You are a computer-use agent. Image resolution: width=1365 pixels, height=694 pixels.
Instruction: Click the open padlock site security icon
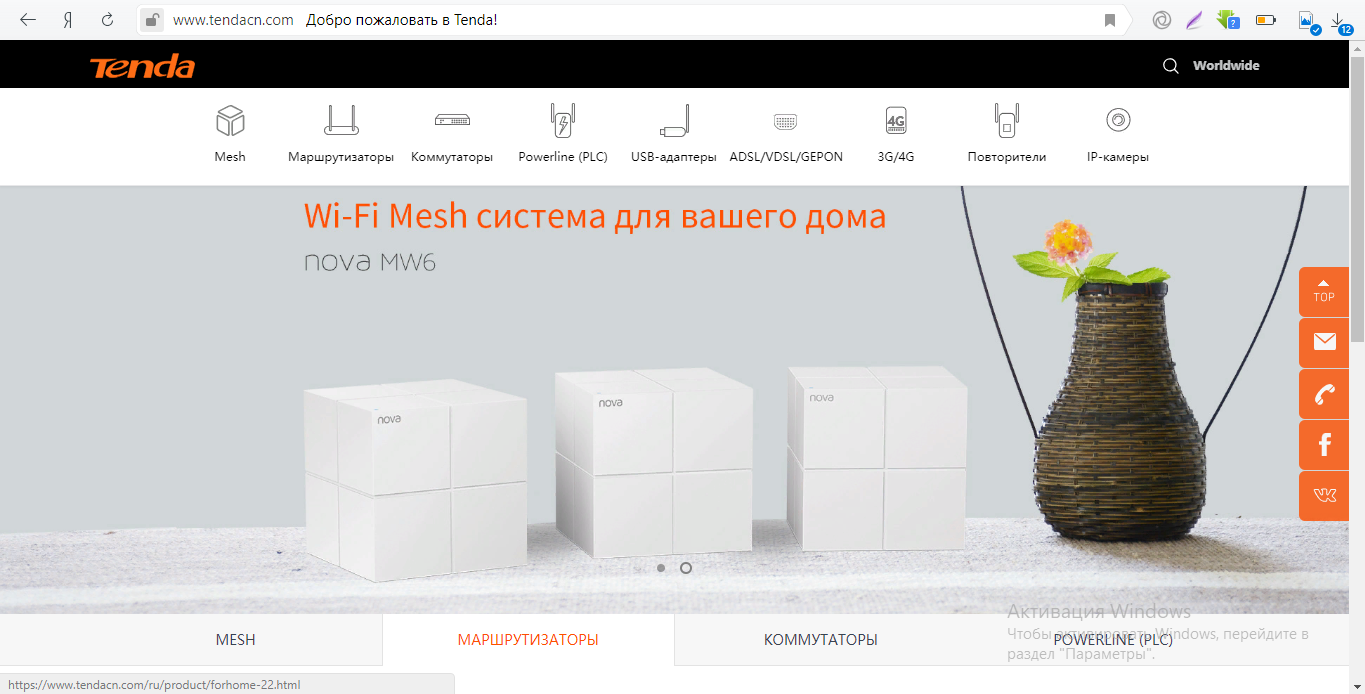(151, 19)
